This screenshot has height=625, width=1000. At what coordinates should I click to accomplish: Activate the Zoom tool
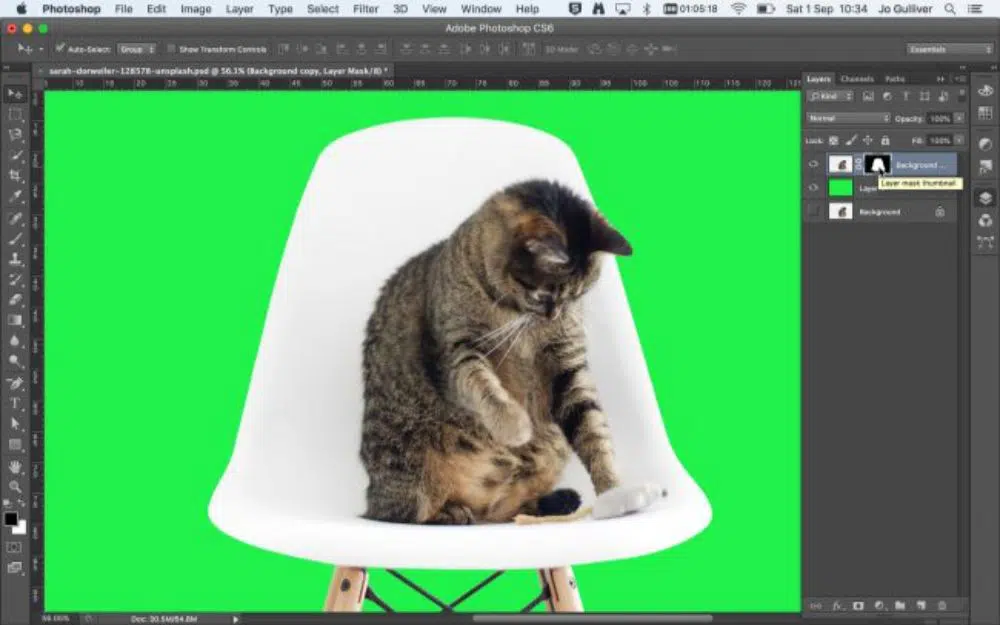(x=15, y=487)
